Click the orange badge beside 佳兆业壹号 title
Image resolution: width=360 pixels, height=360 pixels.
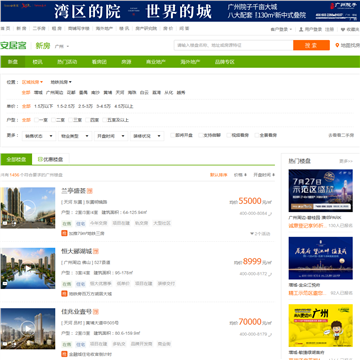[96, 312]
